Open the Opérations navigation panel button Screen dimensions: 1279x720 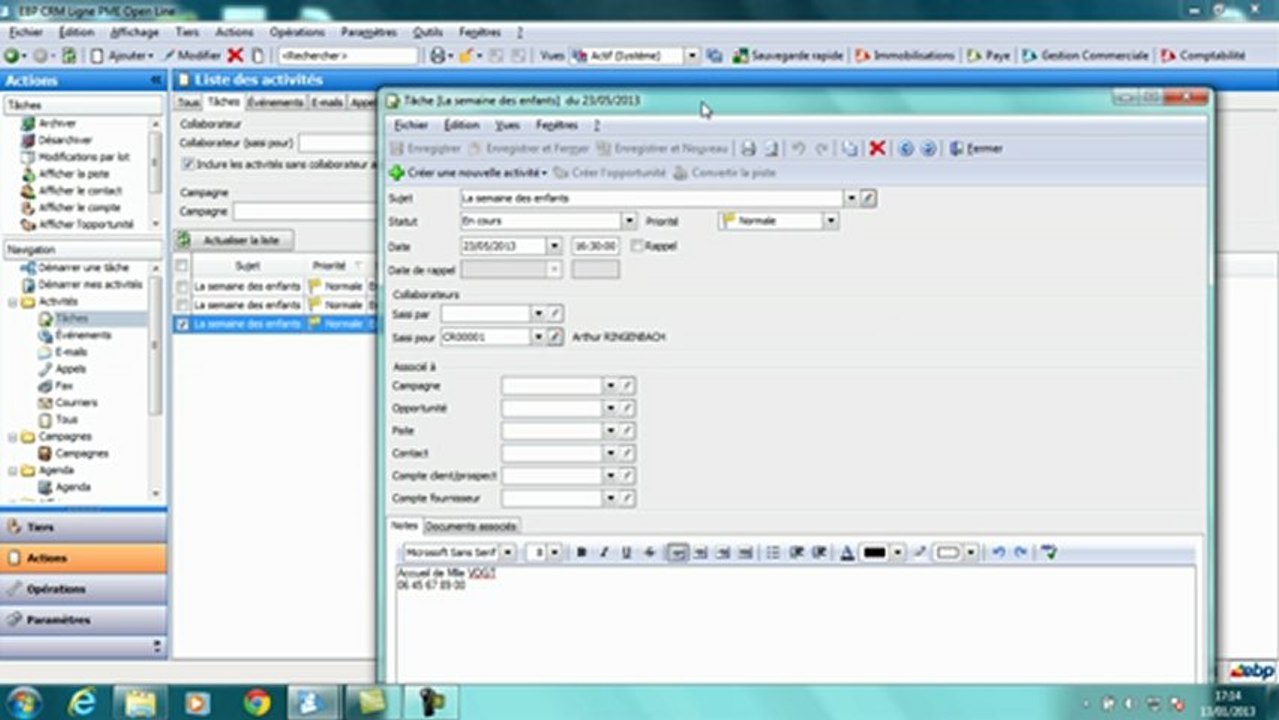(83, 589)
